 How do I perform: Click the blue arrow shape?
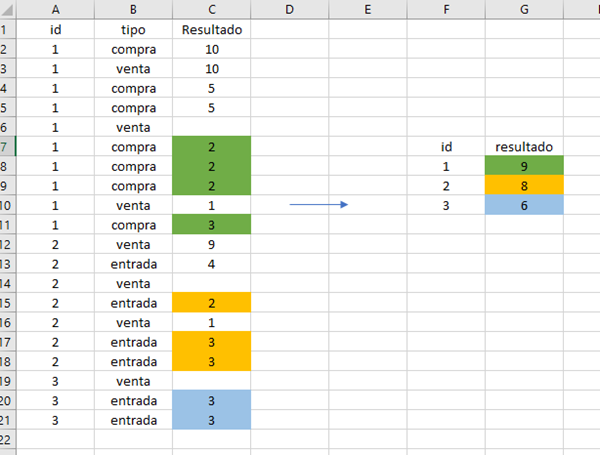click(318, 205)
